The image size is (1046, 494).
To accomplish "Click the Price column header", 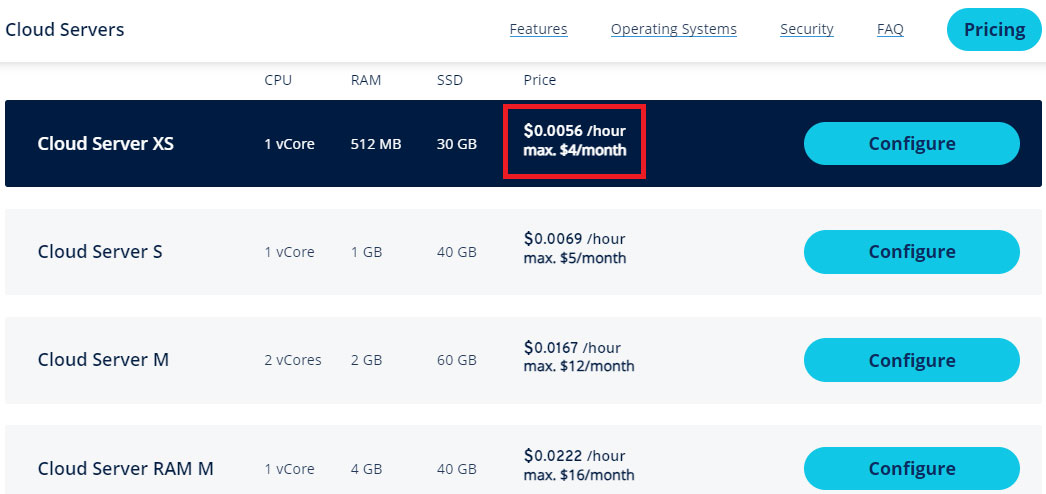I will click(540, 80).
